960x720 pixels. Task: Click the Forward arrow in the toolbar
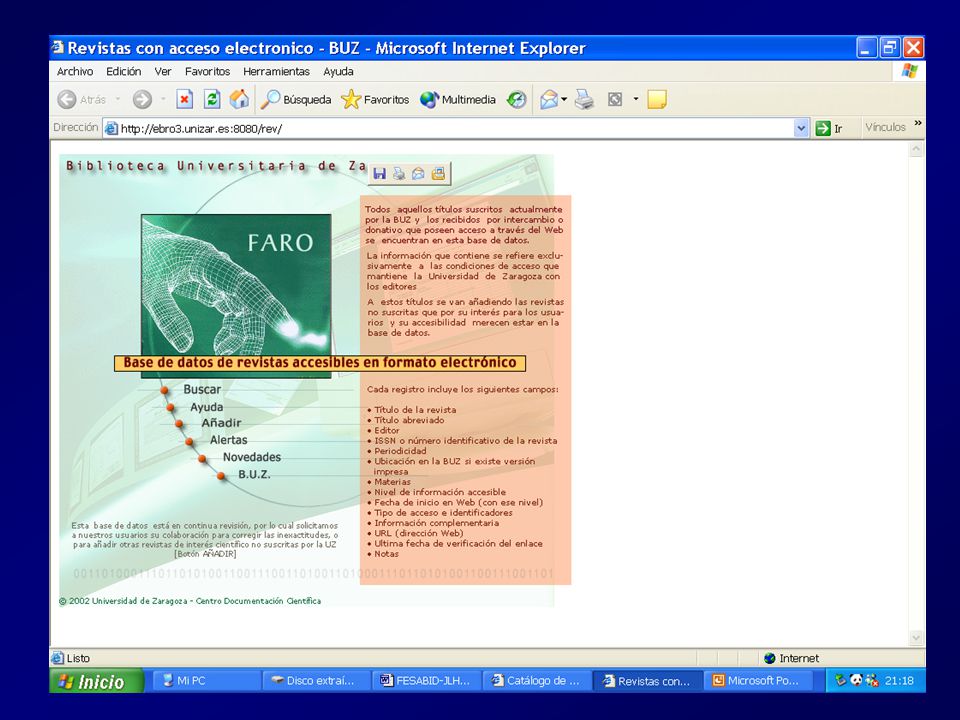click(x=142, y=99)
